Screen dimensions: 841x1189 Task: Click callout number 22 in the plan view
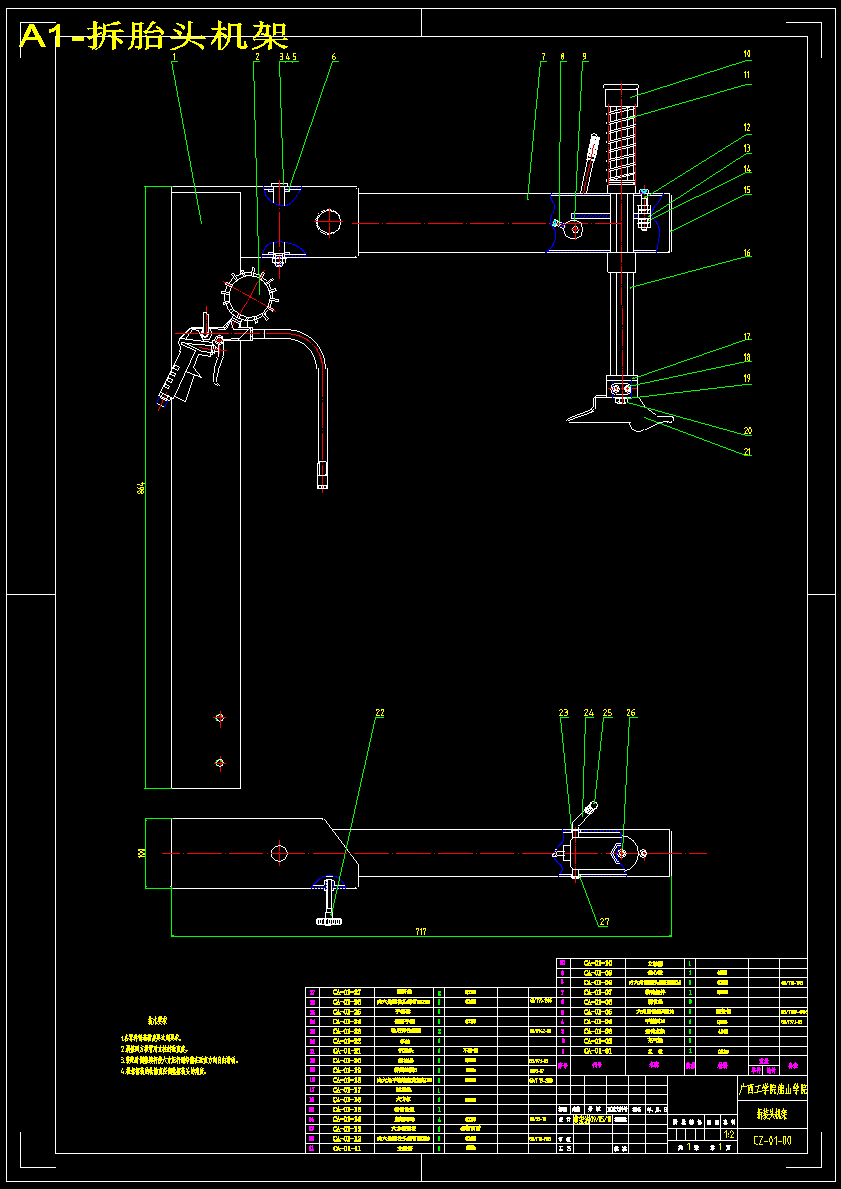pyautogui.click(x=380, y=712)
